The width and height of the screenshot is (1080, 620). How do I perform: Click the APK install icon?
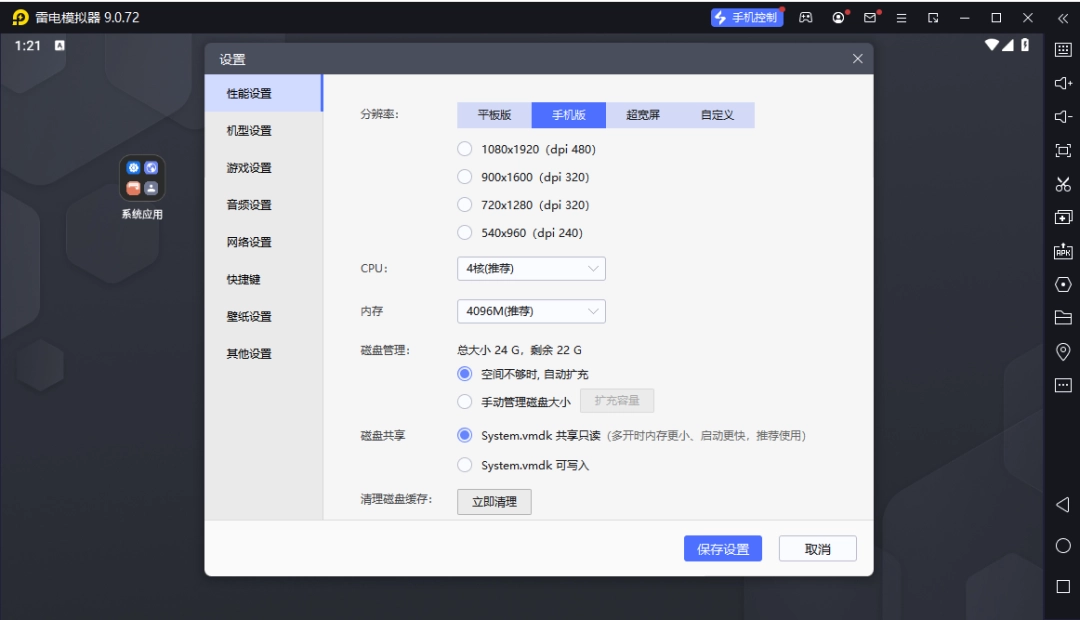[1063, 251]
